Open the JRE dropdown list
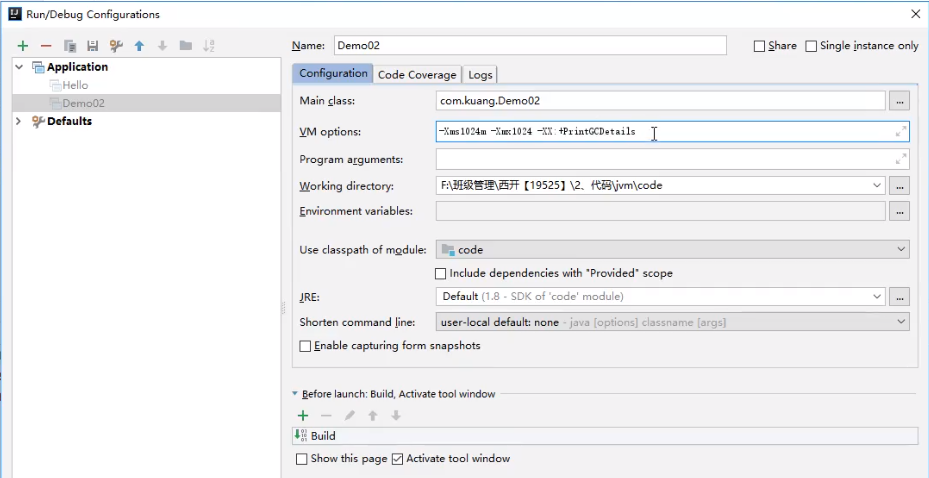The width and height of the screenshot is (929, 478). pyautogui.click(x=877, y=296)
